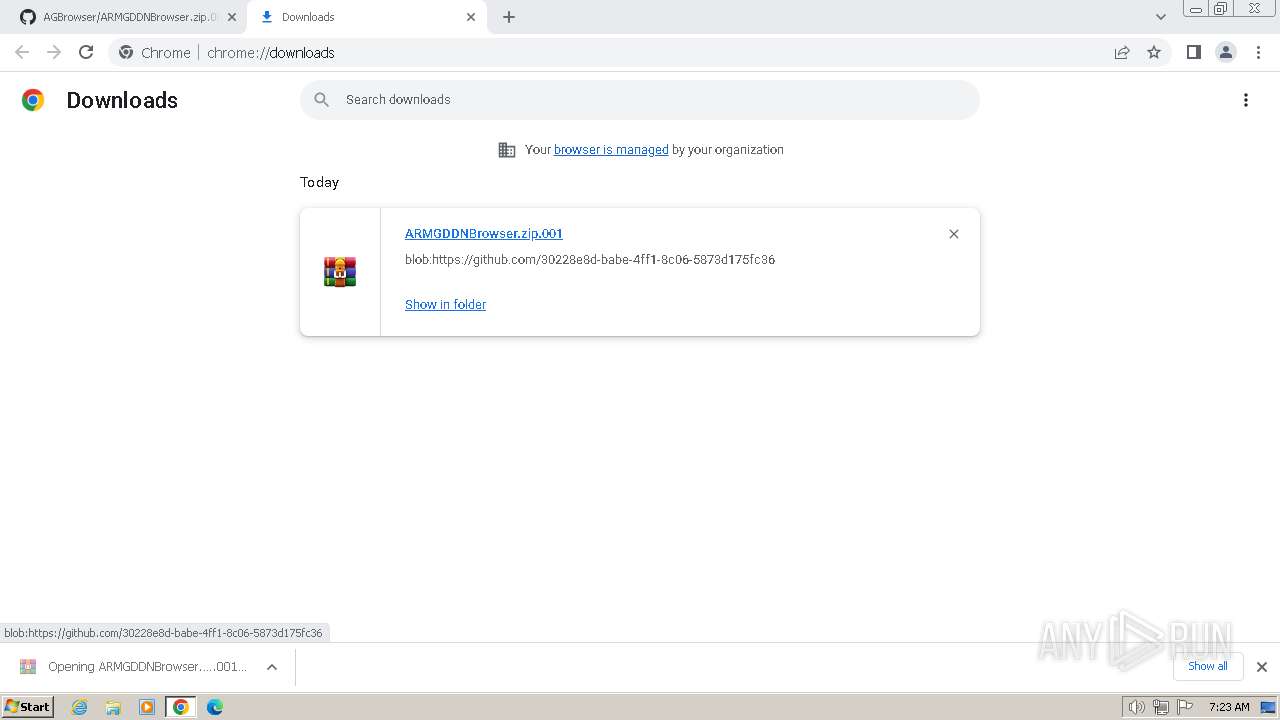Expand the tab search dropdown arrow
Image resolution: width=1280 pixels, height=720 pixels.
pos(1161,17)
